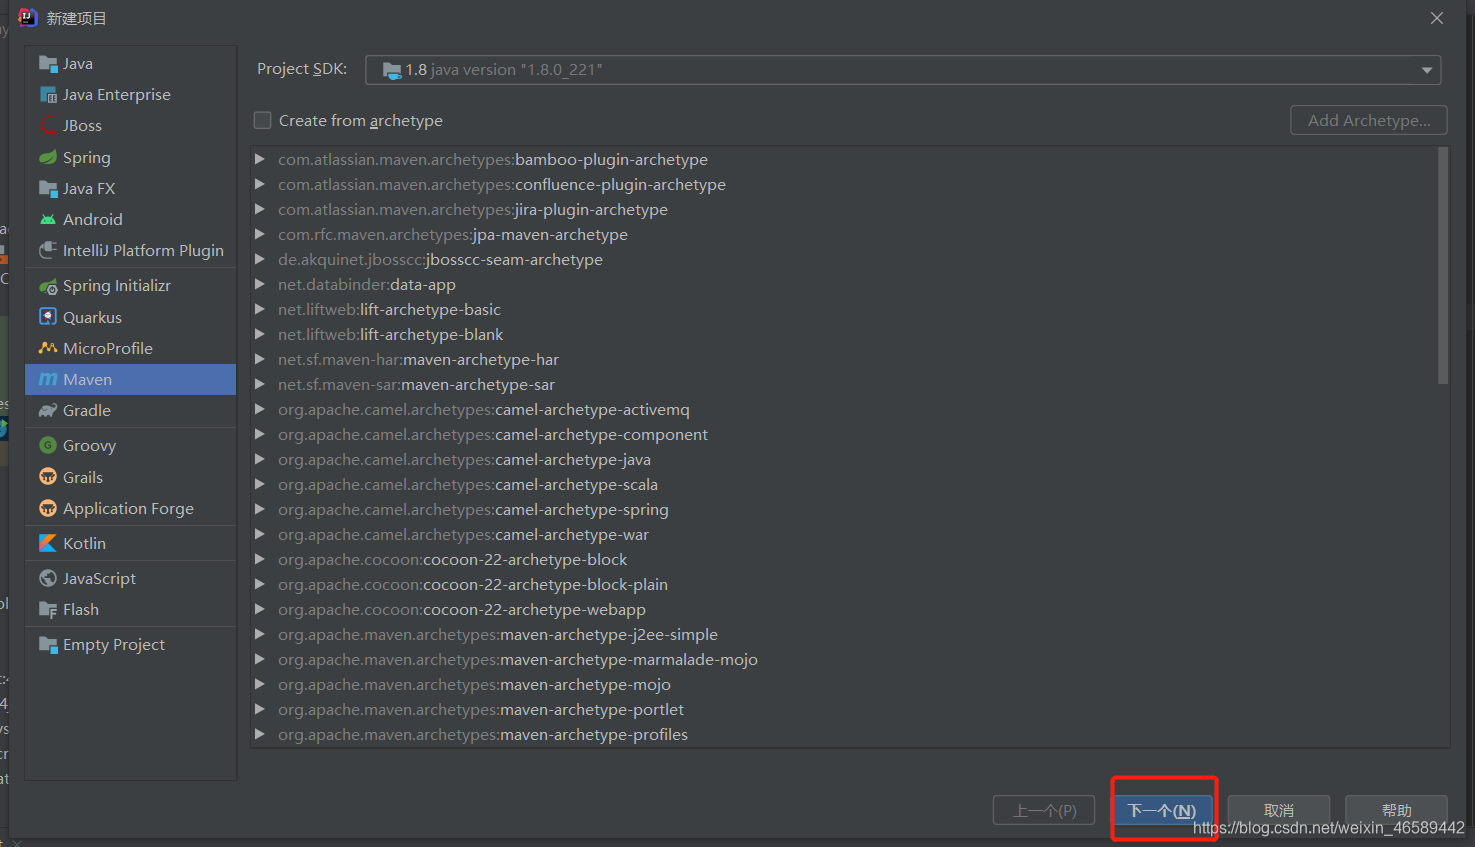Select Gradle project type label
1475x847 pixels.
(87, 411)
